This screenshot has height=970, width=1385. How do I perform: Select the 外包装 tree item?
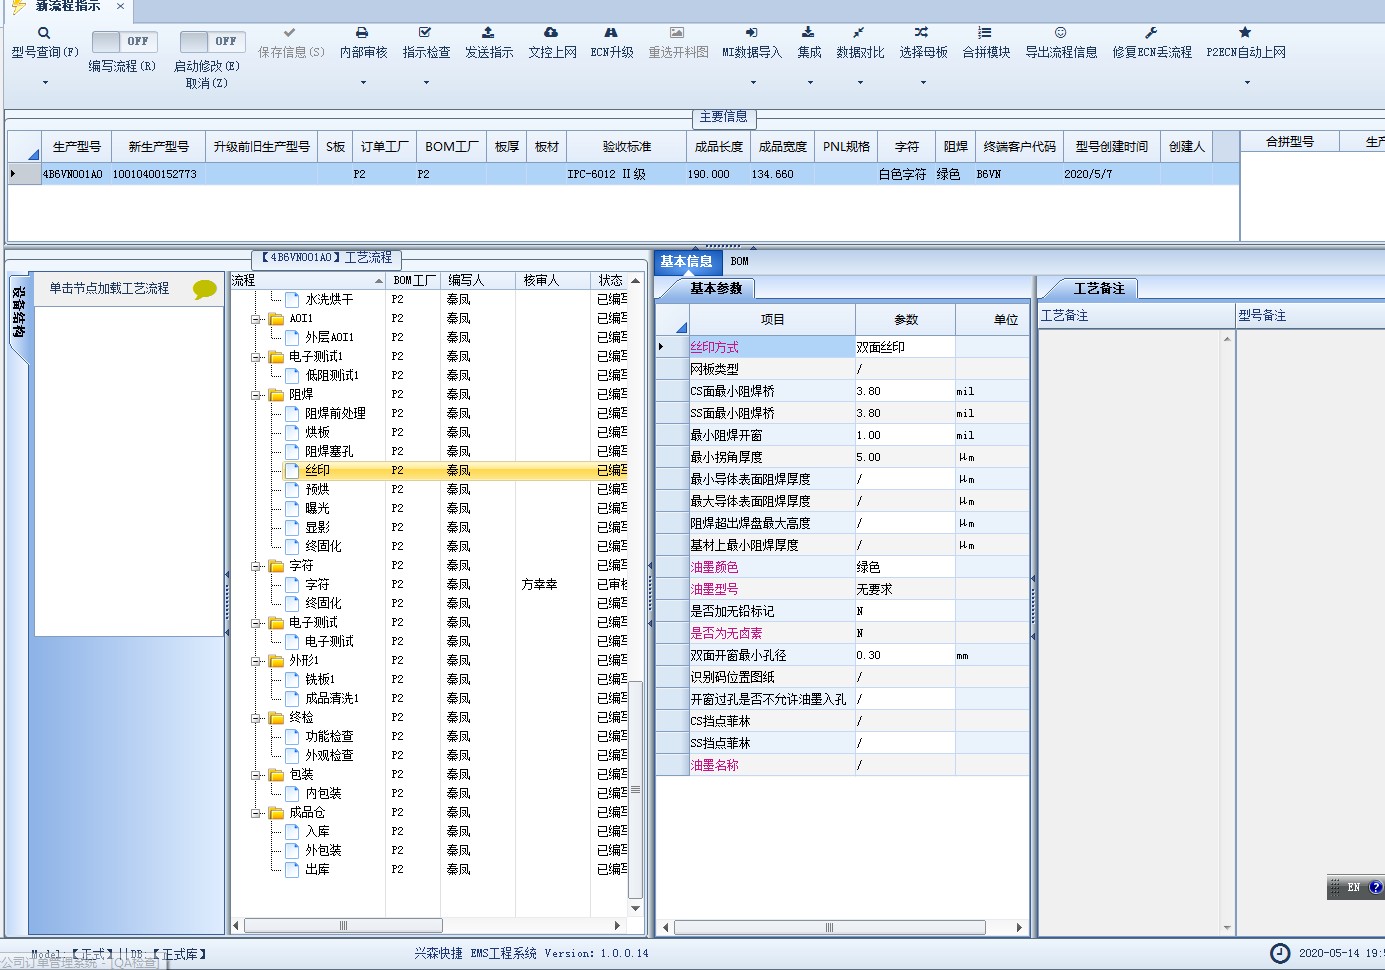[x=323, y=851]
